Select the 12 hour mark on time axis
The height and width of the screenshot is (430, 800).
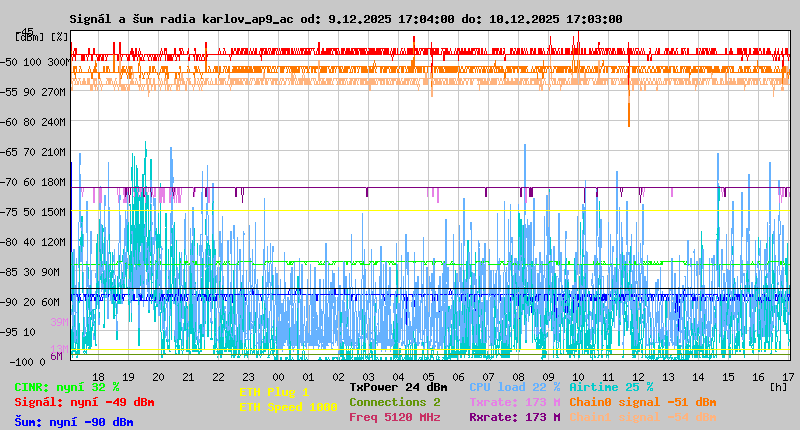click(639, 377)
